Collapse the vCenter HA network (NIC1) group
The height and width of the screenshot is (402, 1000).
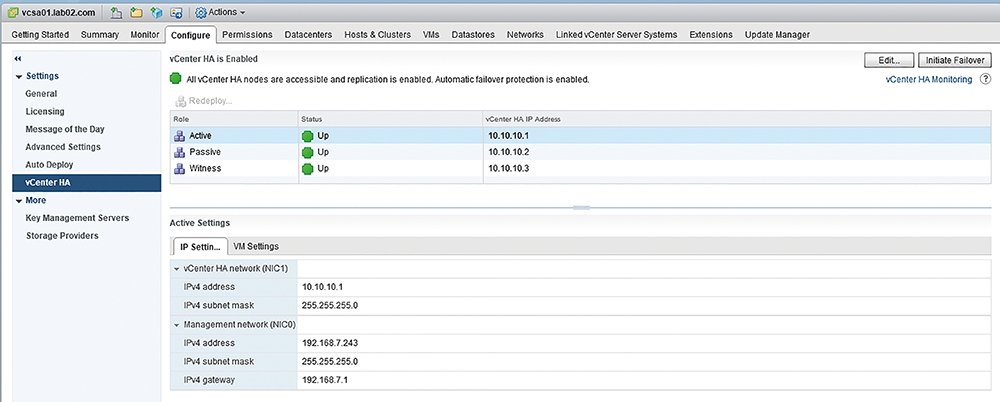(177, 269)
